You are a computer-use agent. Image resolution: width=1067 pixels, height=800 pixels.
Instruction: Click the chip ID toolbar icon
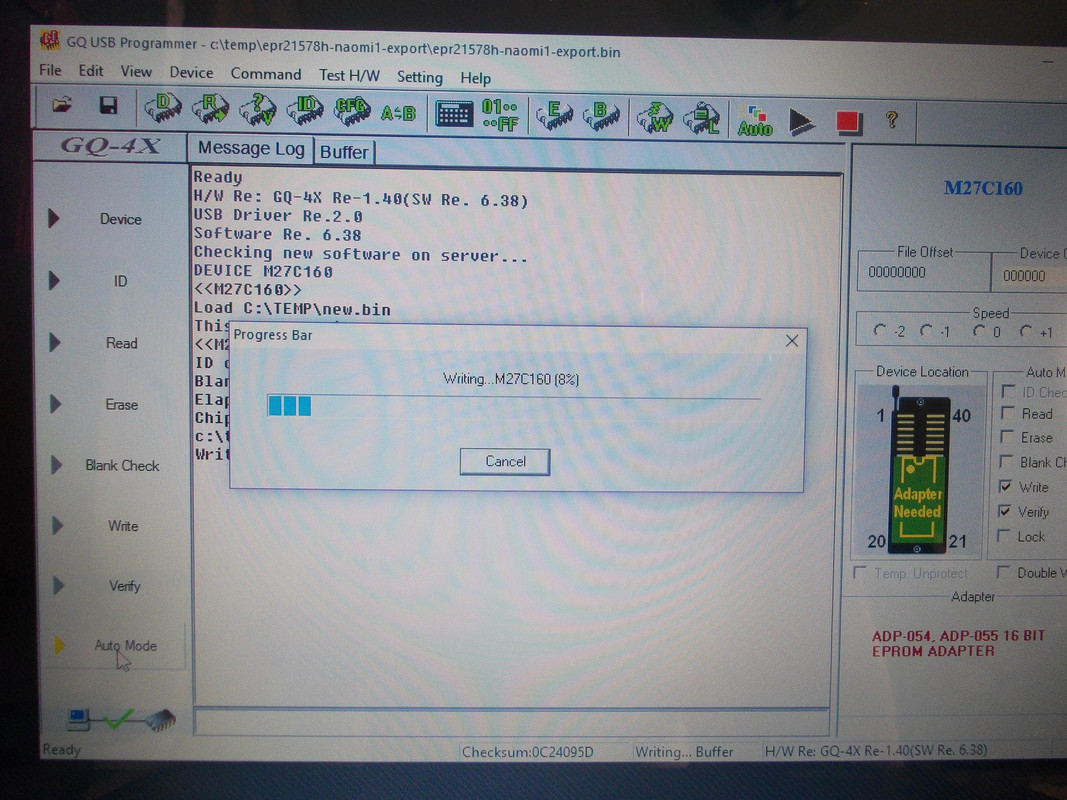tap(305, 110)
